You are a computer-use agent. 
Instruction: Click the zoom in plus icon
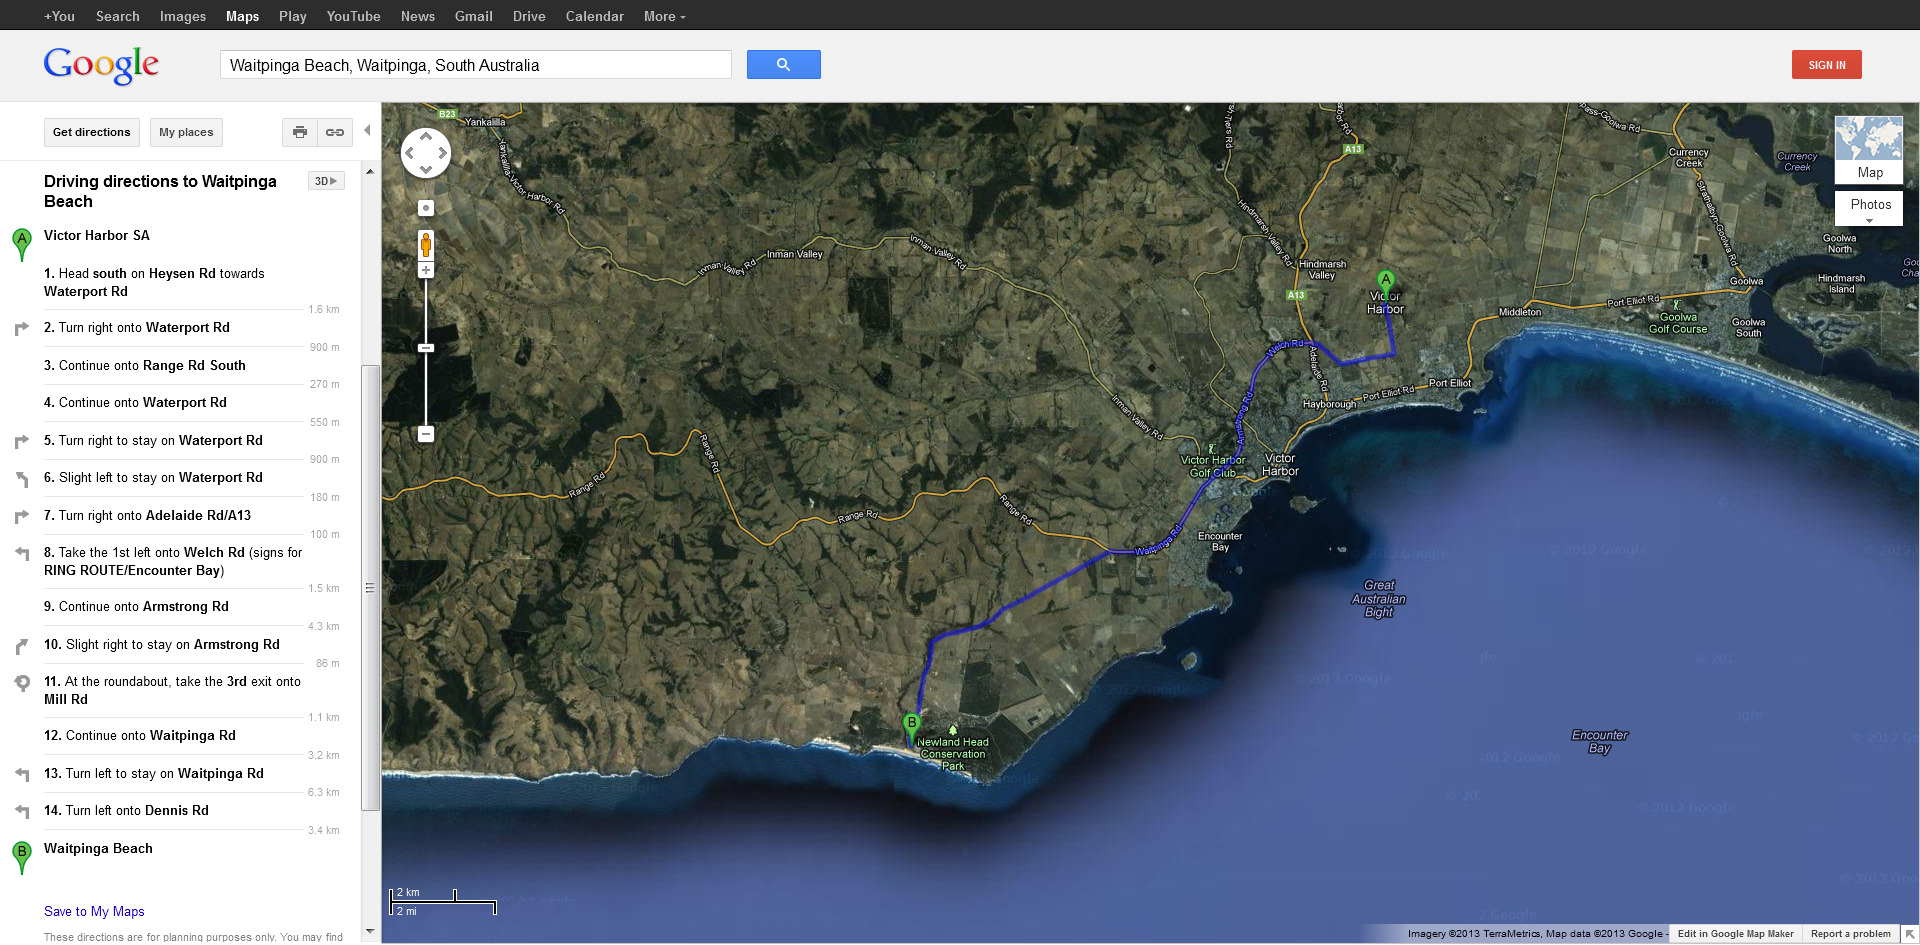(425, 268)
